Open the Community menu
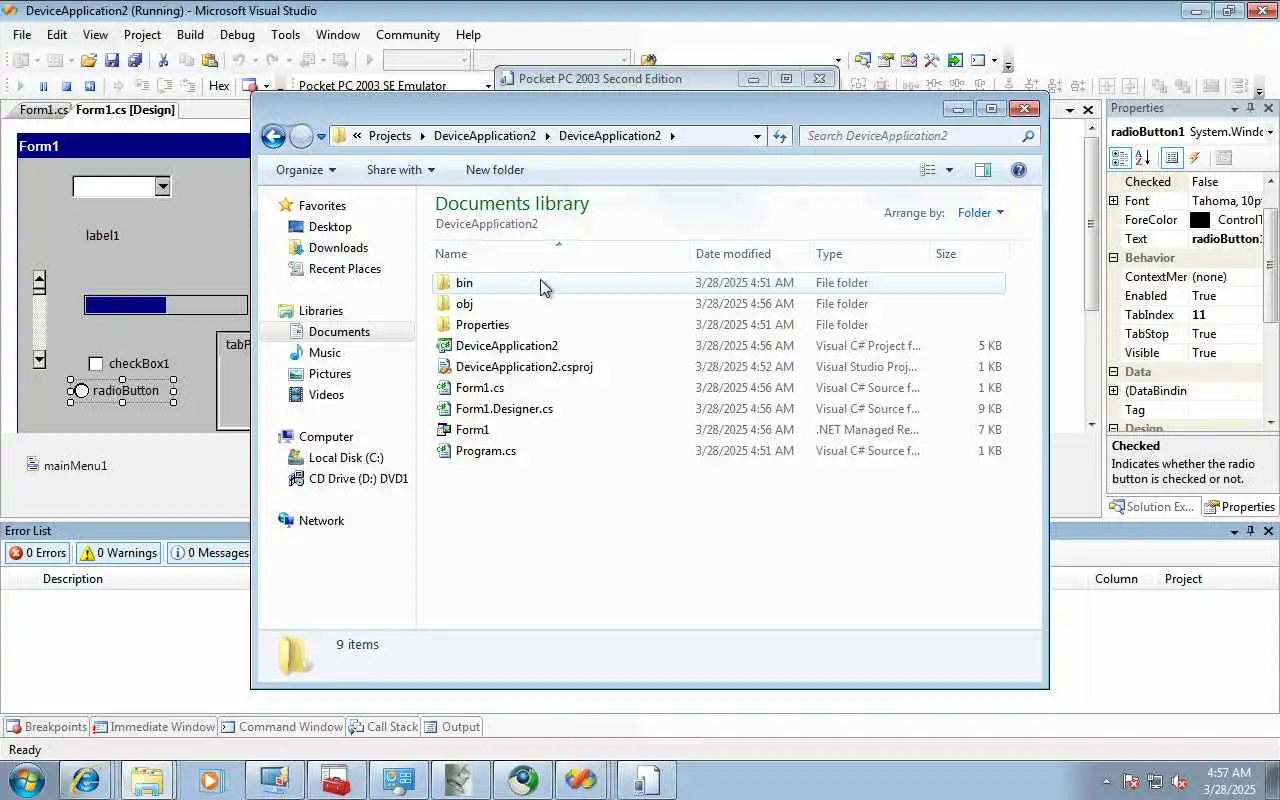This screenshot has width=1280, height=800. tap(408, 34)
